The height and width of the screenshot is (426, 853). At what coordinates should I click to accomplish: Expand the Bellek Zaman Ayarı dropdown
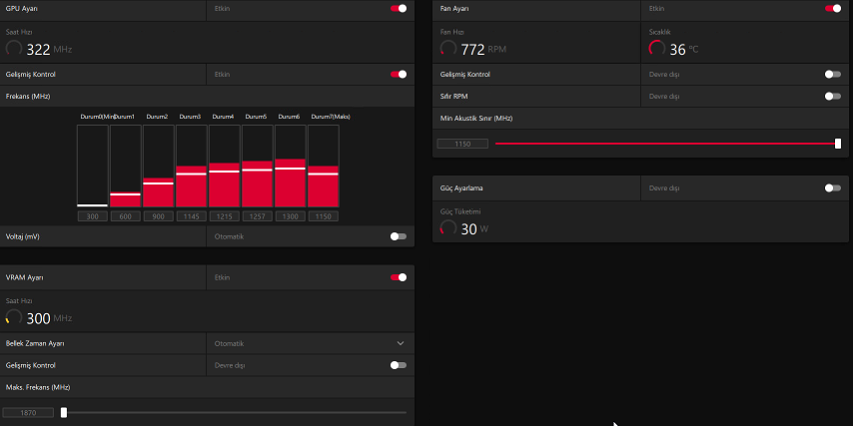pos(311,343)
